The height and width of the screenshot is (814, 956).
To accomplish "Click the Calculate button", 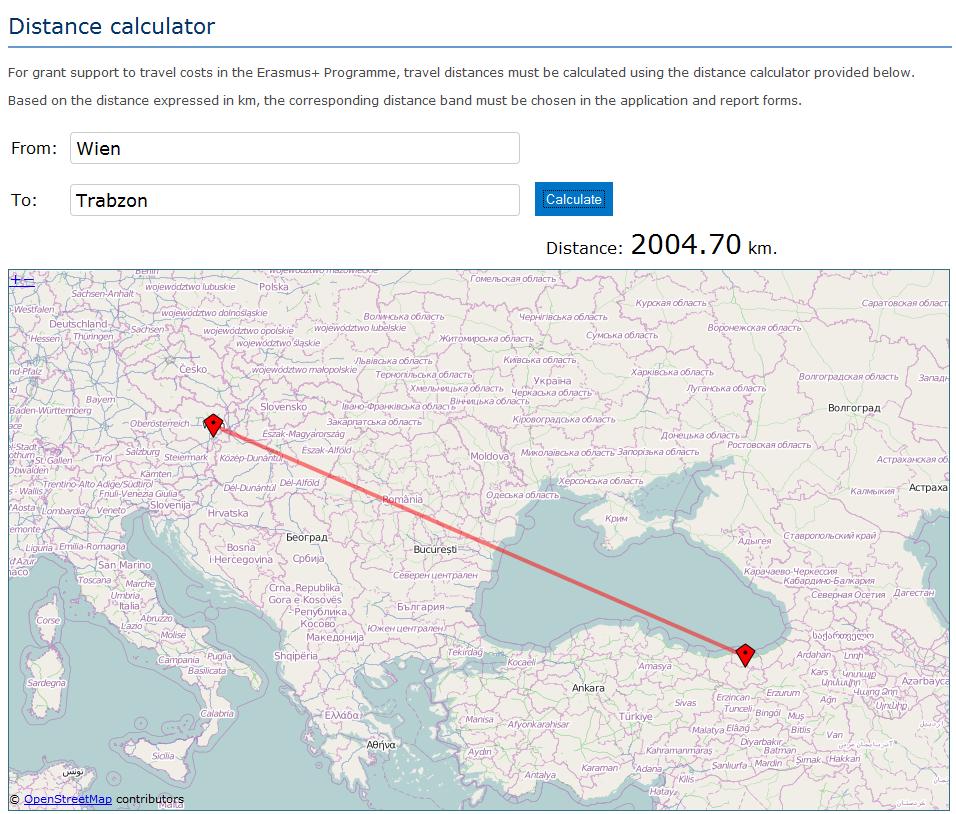I will [x=574, y=199].
